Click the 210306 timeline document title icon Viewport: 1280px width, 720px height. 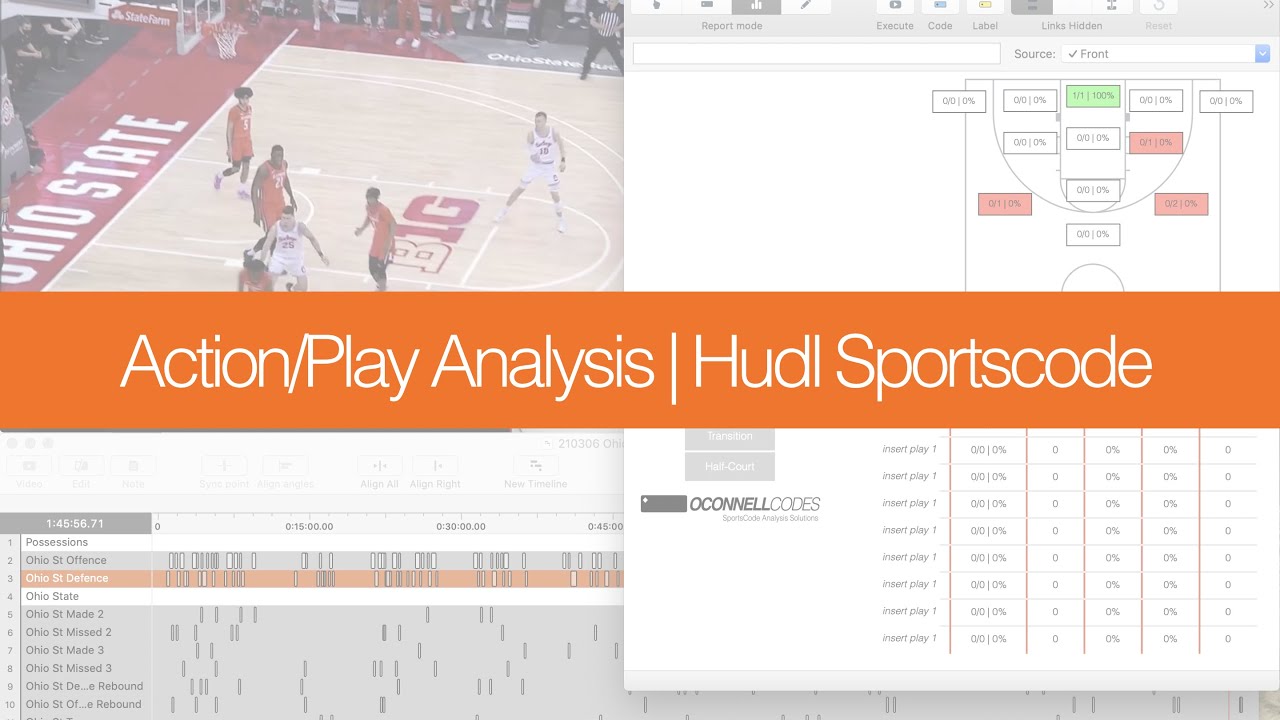point(549,443)
